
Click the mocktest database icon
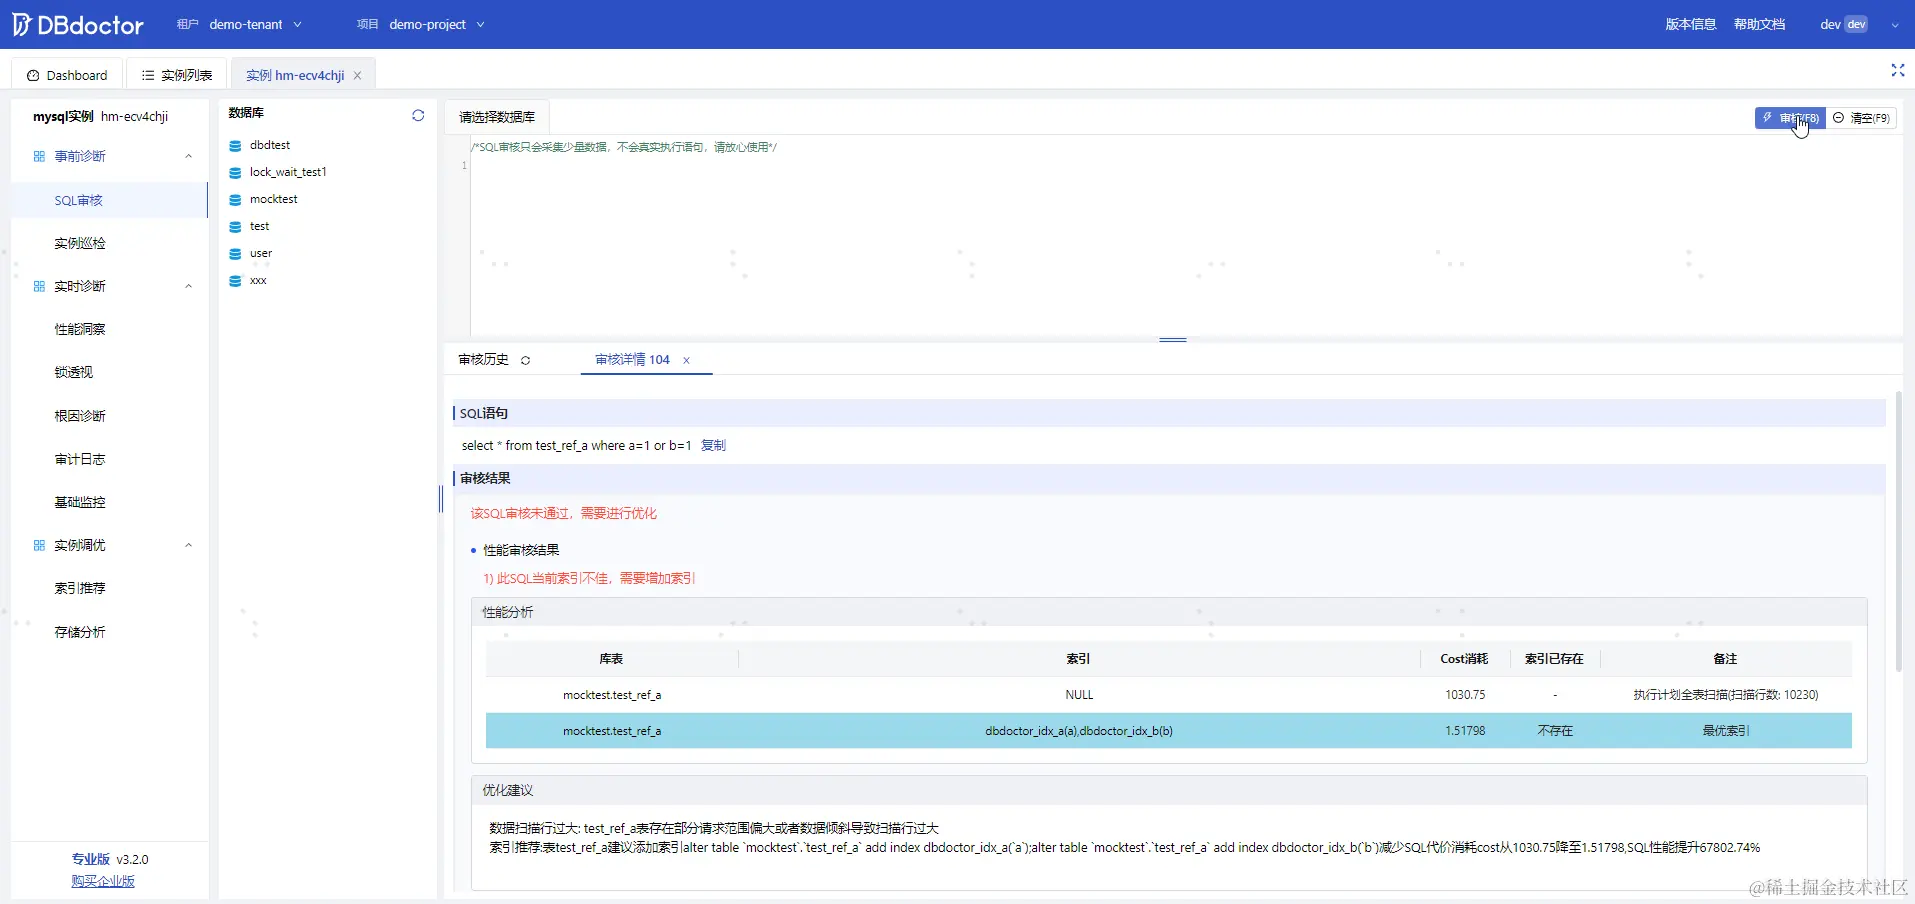[235, 199]
